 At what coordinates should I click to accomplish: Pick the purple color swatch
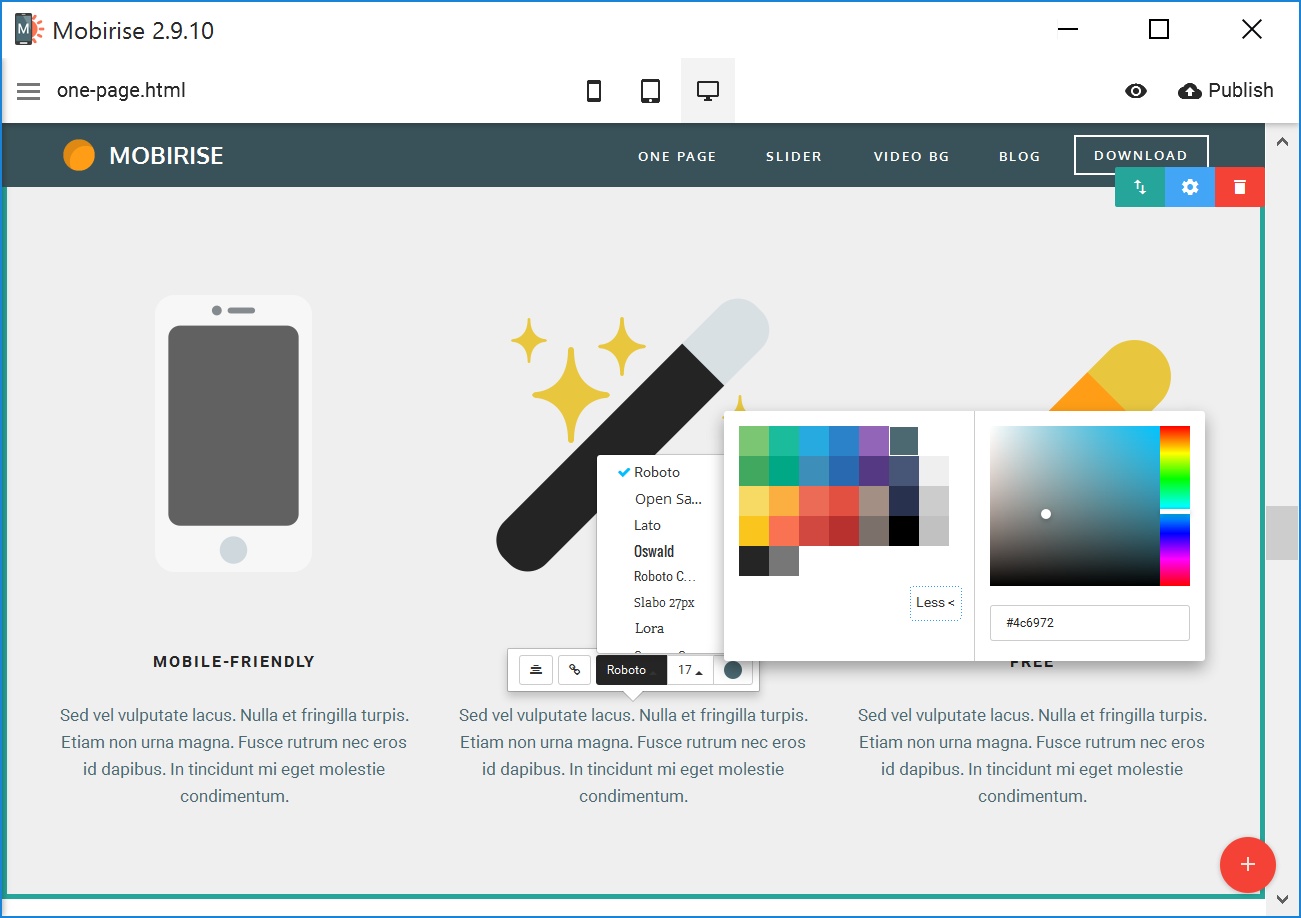point(874,441)
